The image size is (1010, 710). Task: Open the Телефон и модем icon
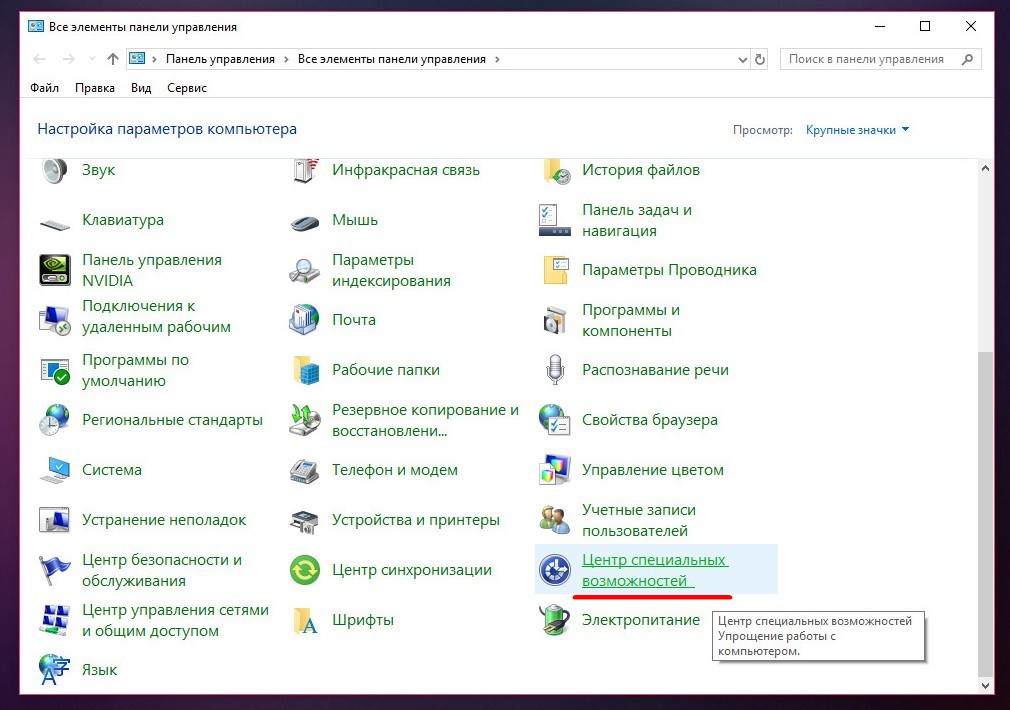pos(304,470)
